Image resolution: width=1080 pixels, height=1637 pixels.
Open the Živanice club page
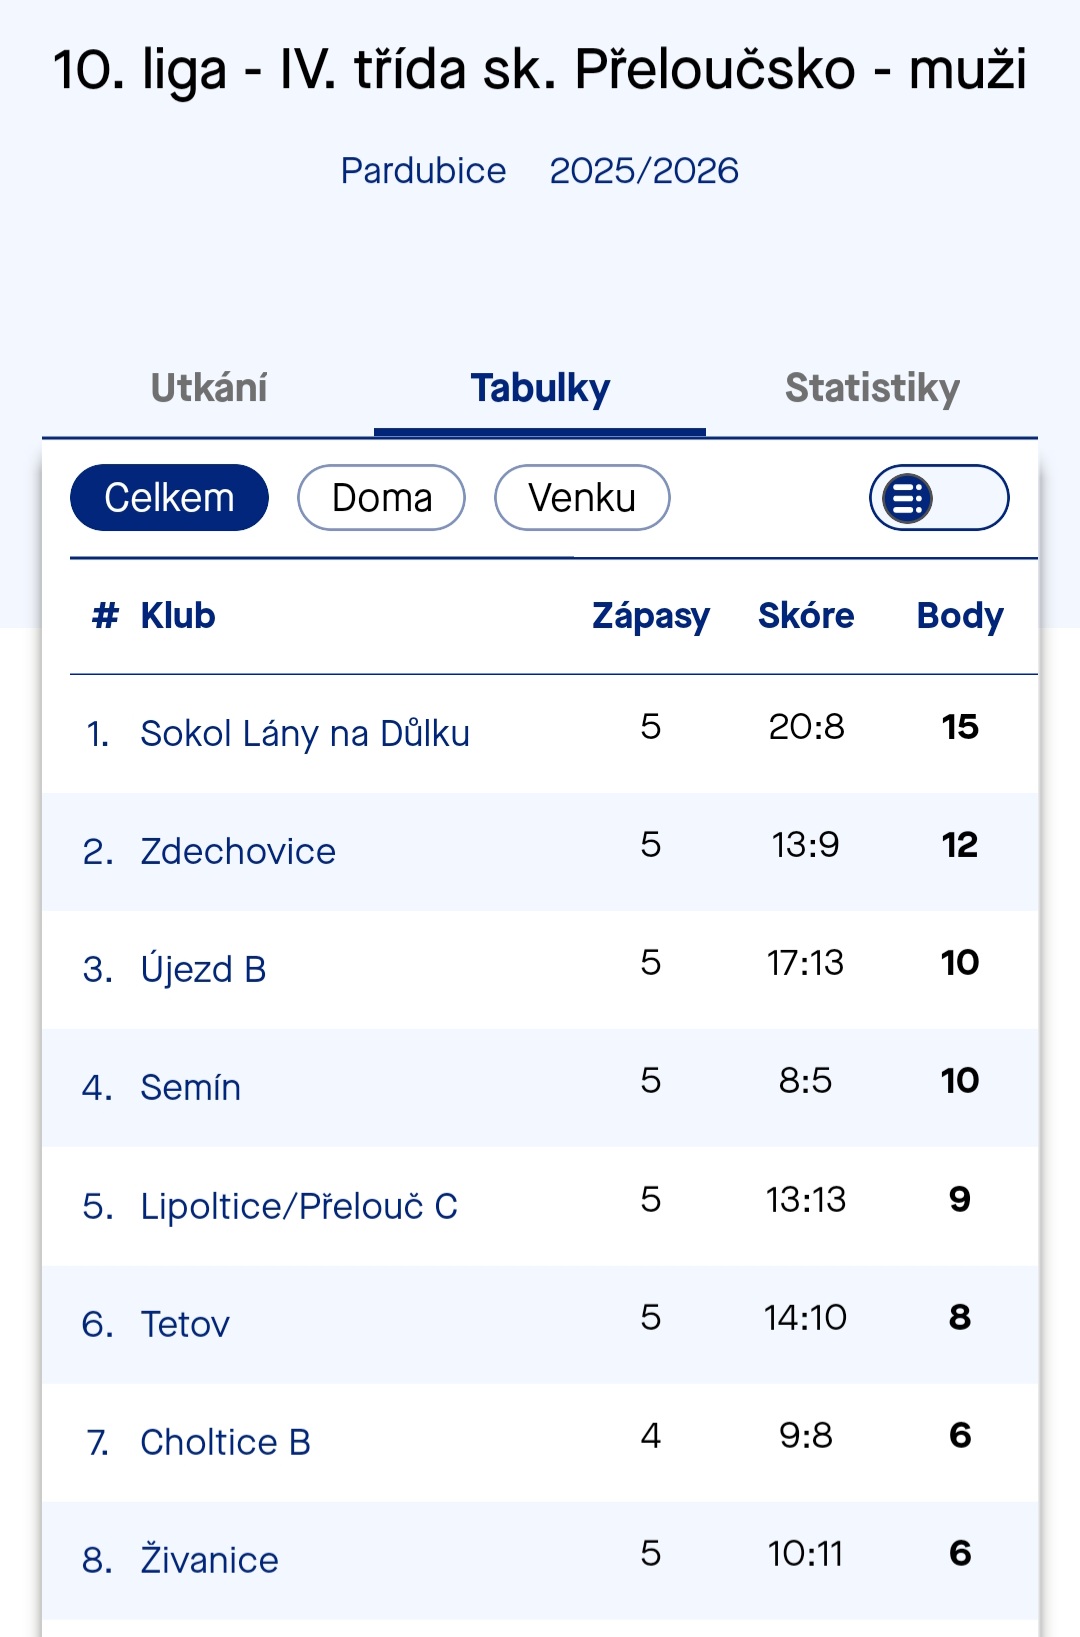(209, 1561)
